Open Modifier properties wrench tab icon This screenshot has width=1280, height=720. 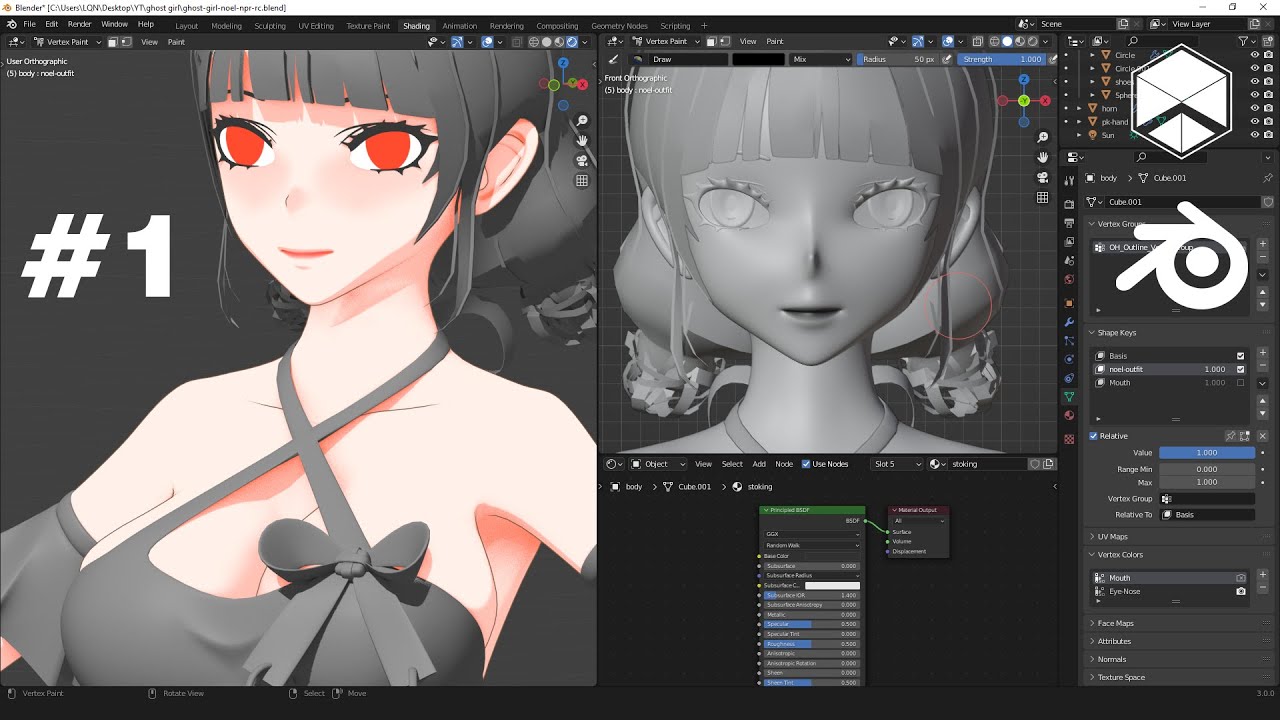[1069, 322]
